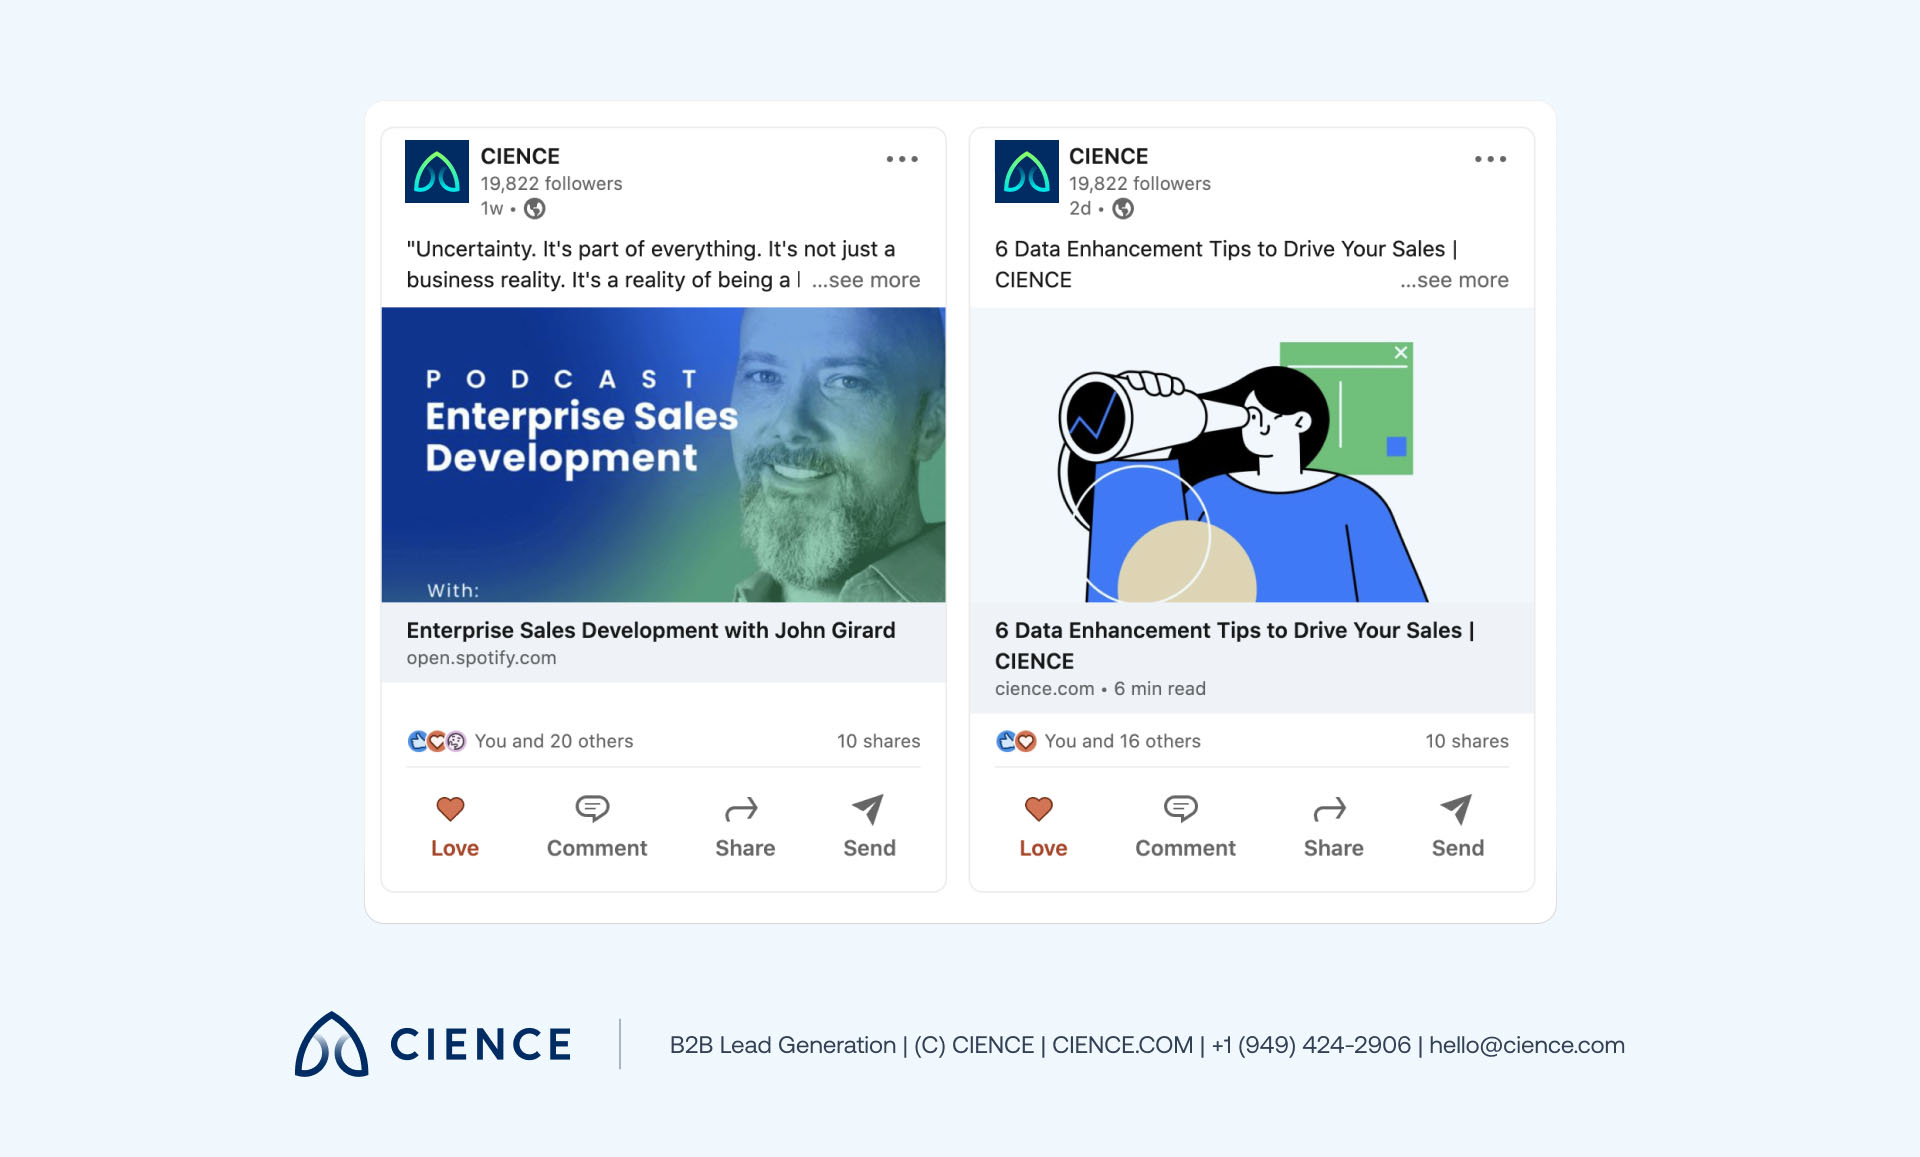This screenshot has height=1157, width=1920.
Task: Click CIENCE logo avatar on the second post
Action: 1026,172
